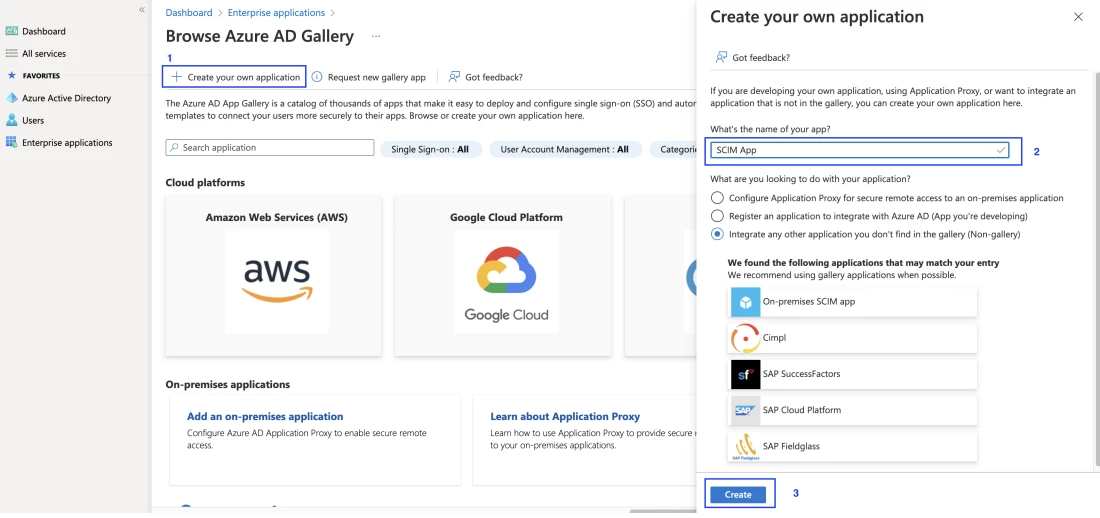Open the Categories filter pill
This screenshot has height=518, width=1100.
click(673, 150)
